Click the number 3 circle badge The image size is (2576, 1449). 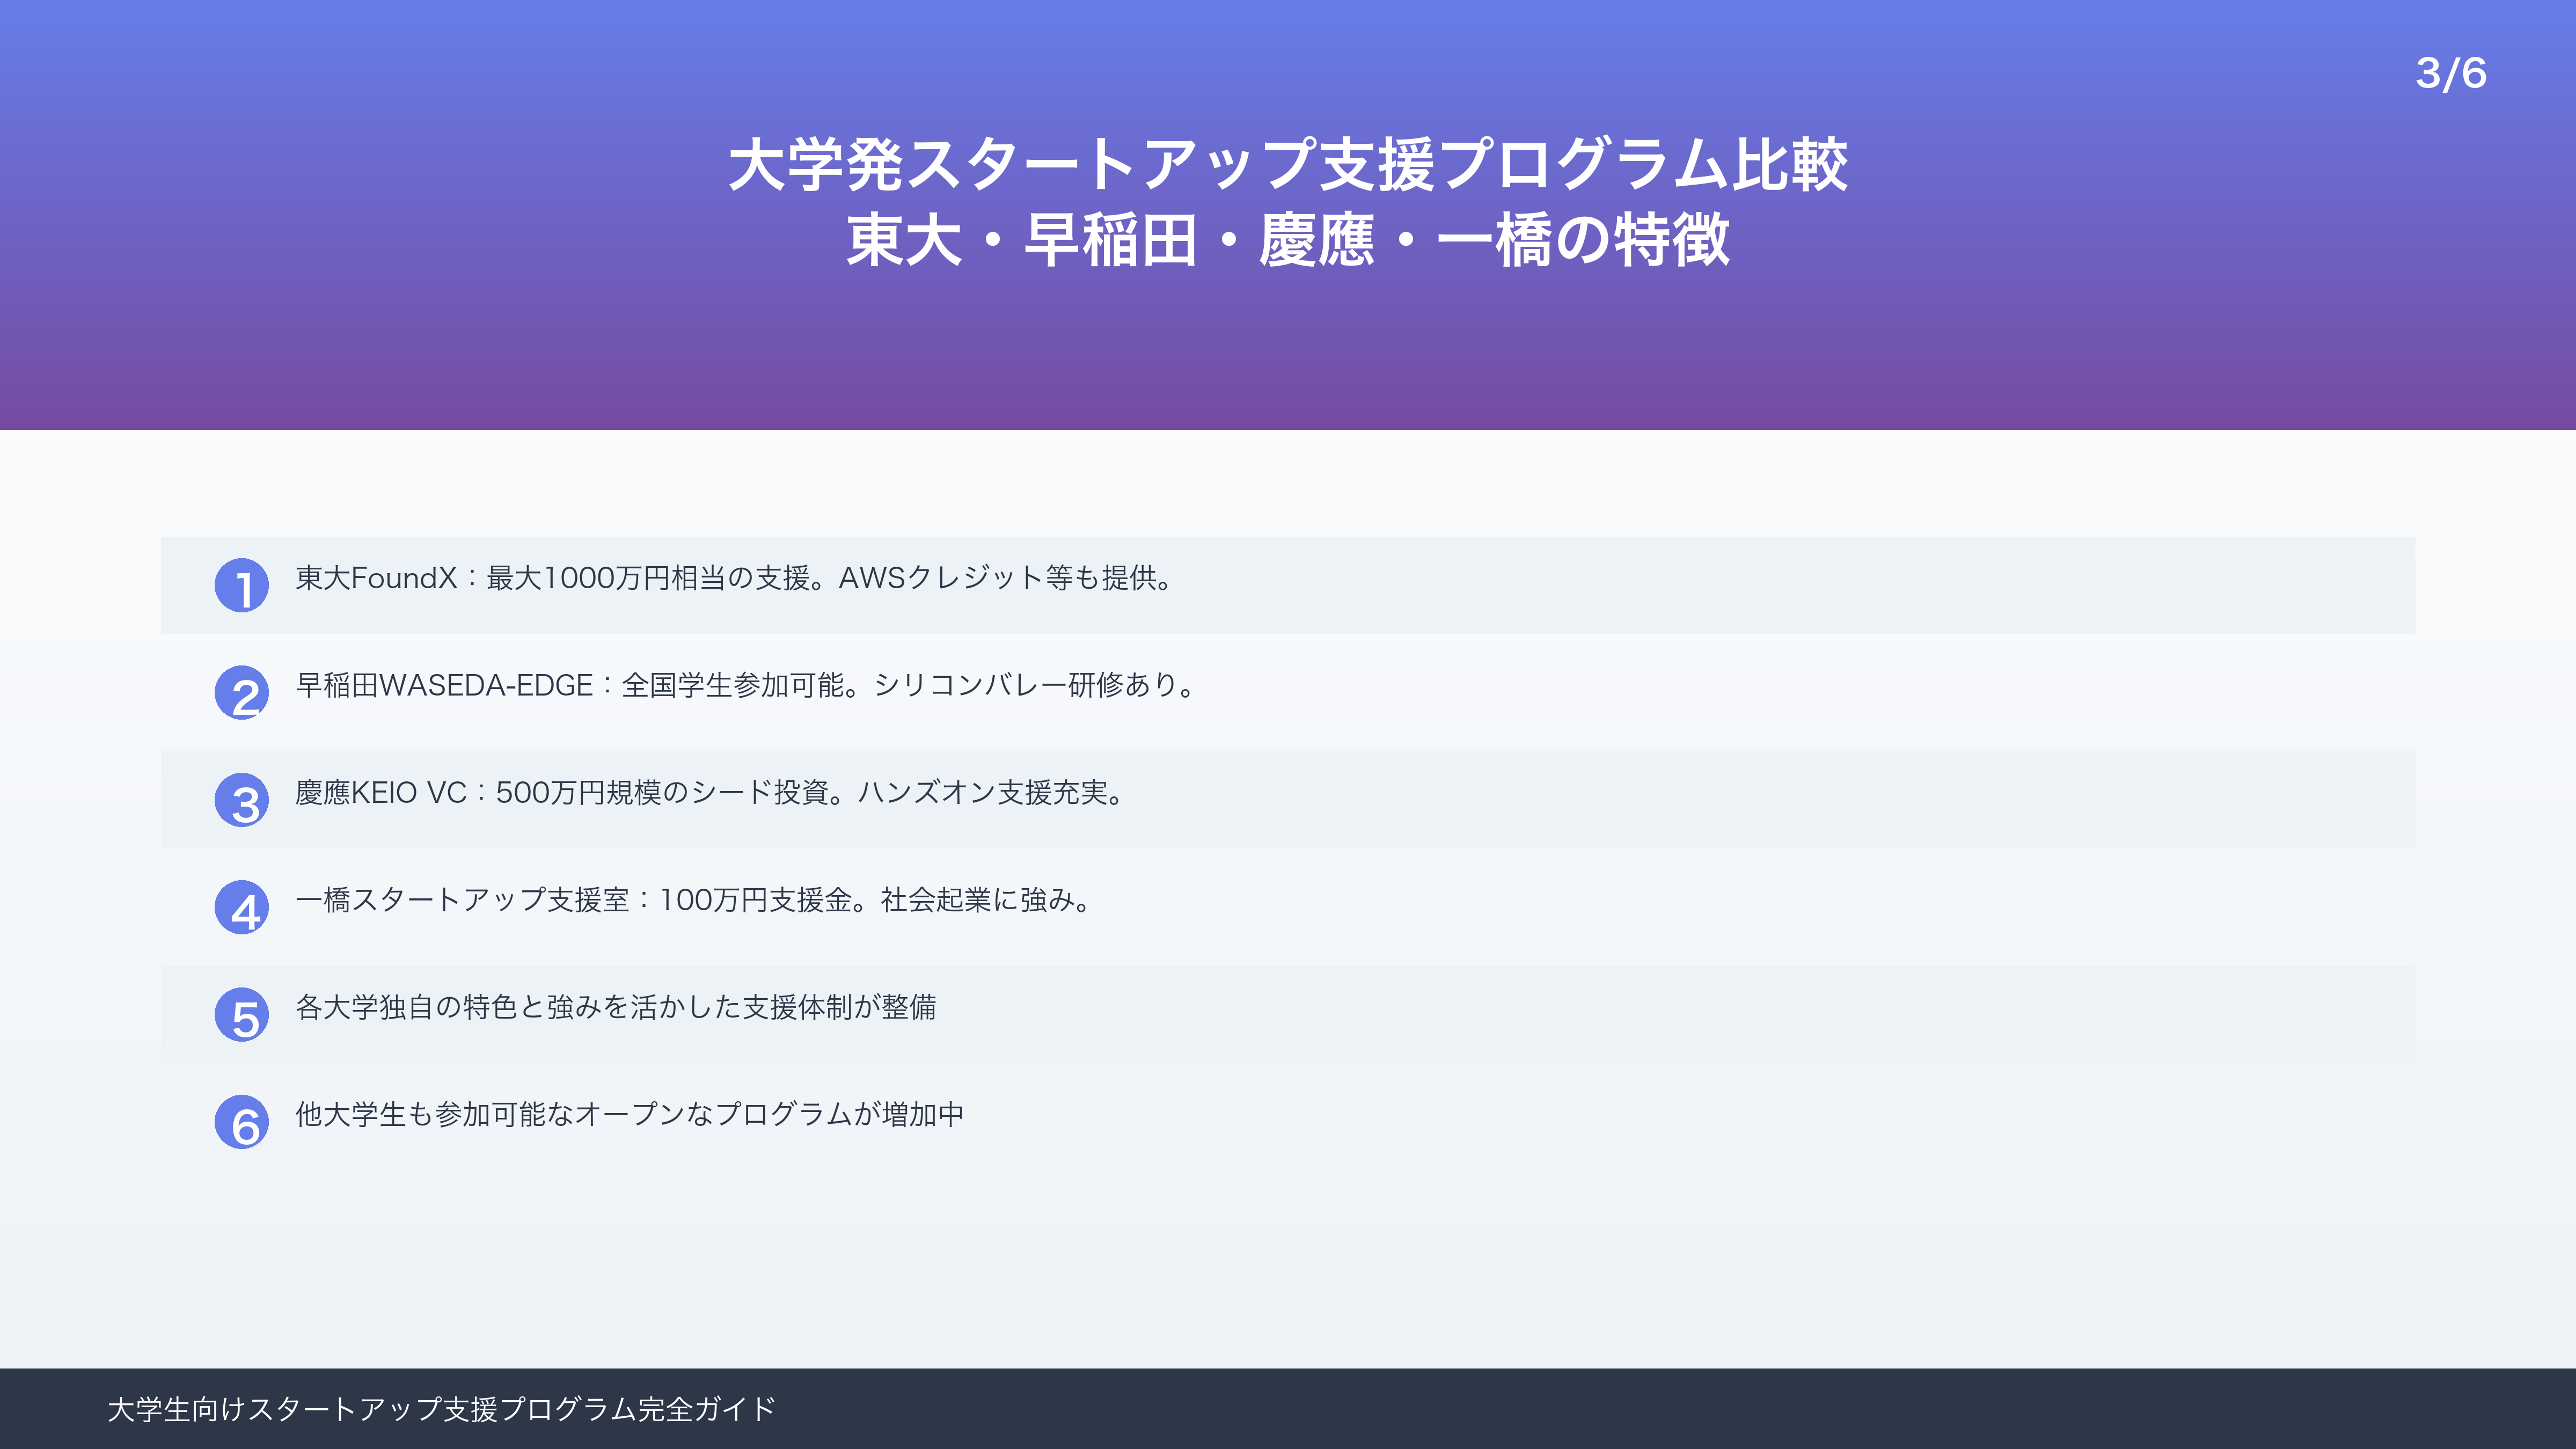(x=242, y=800)
